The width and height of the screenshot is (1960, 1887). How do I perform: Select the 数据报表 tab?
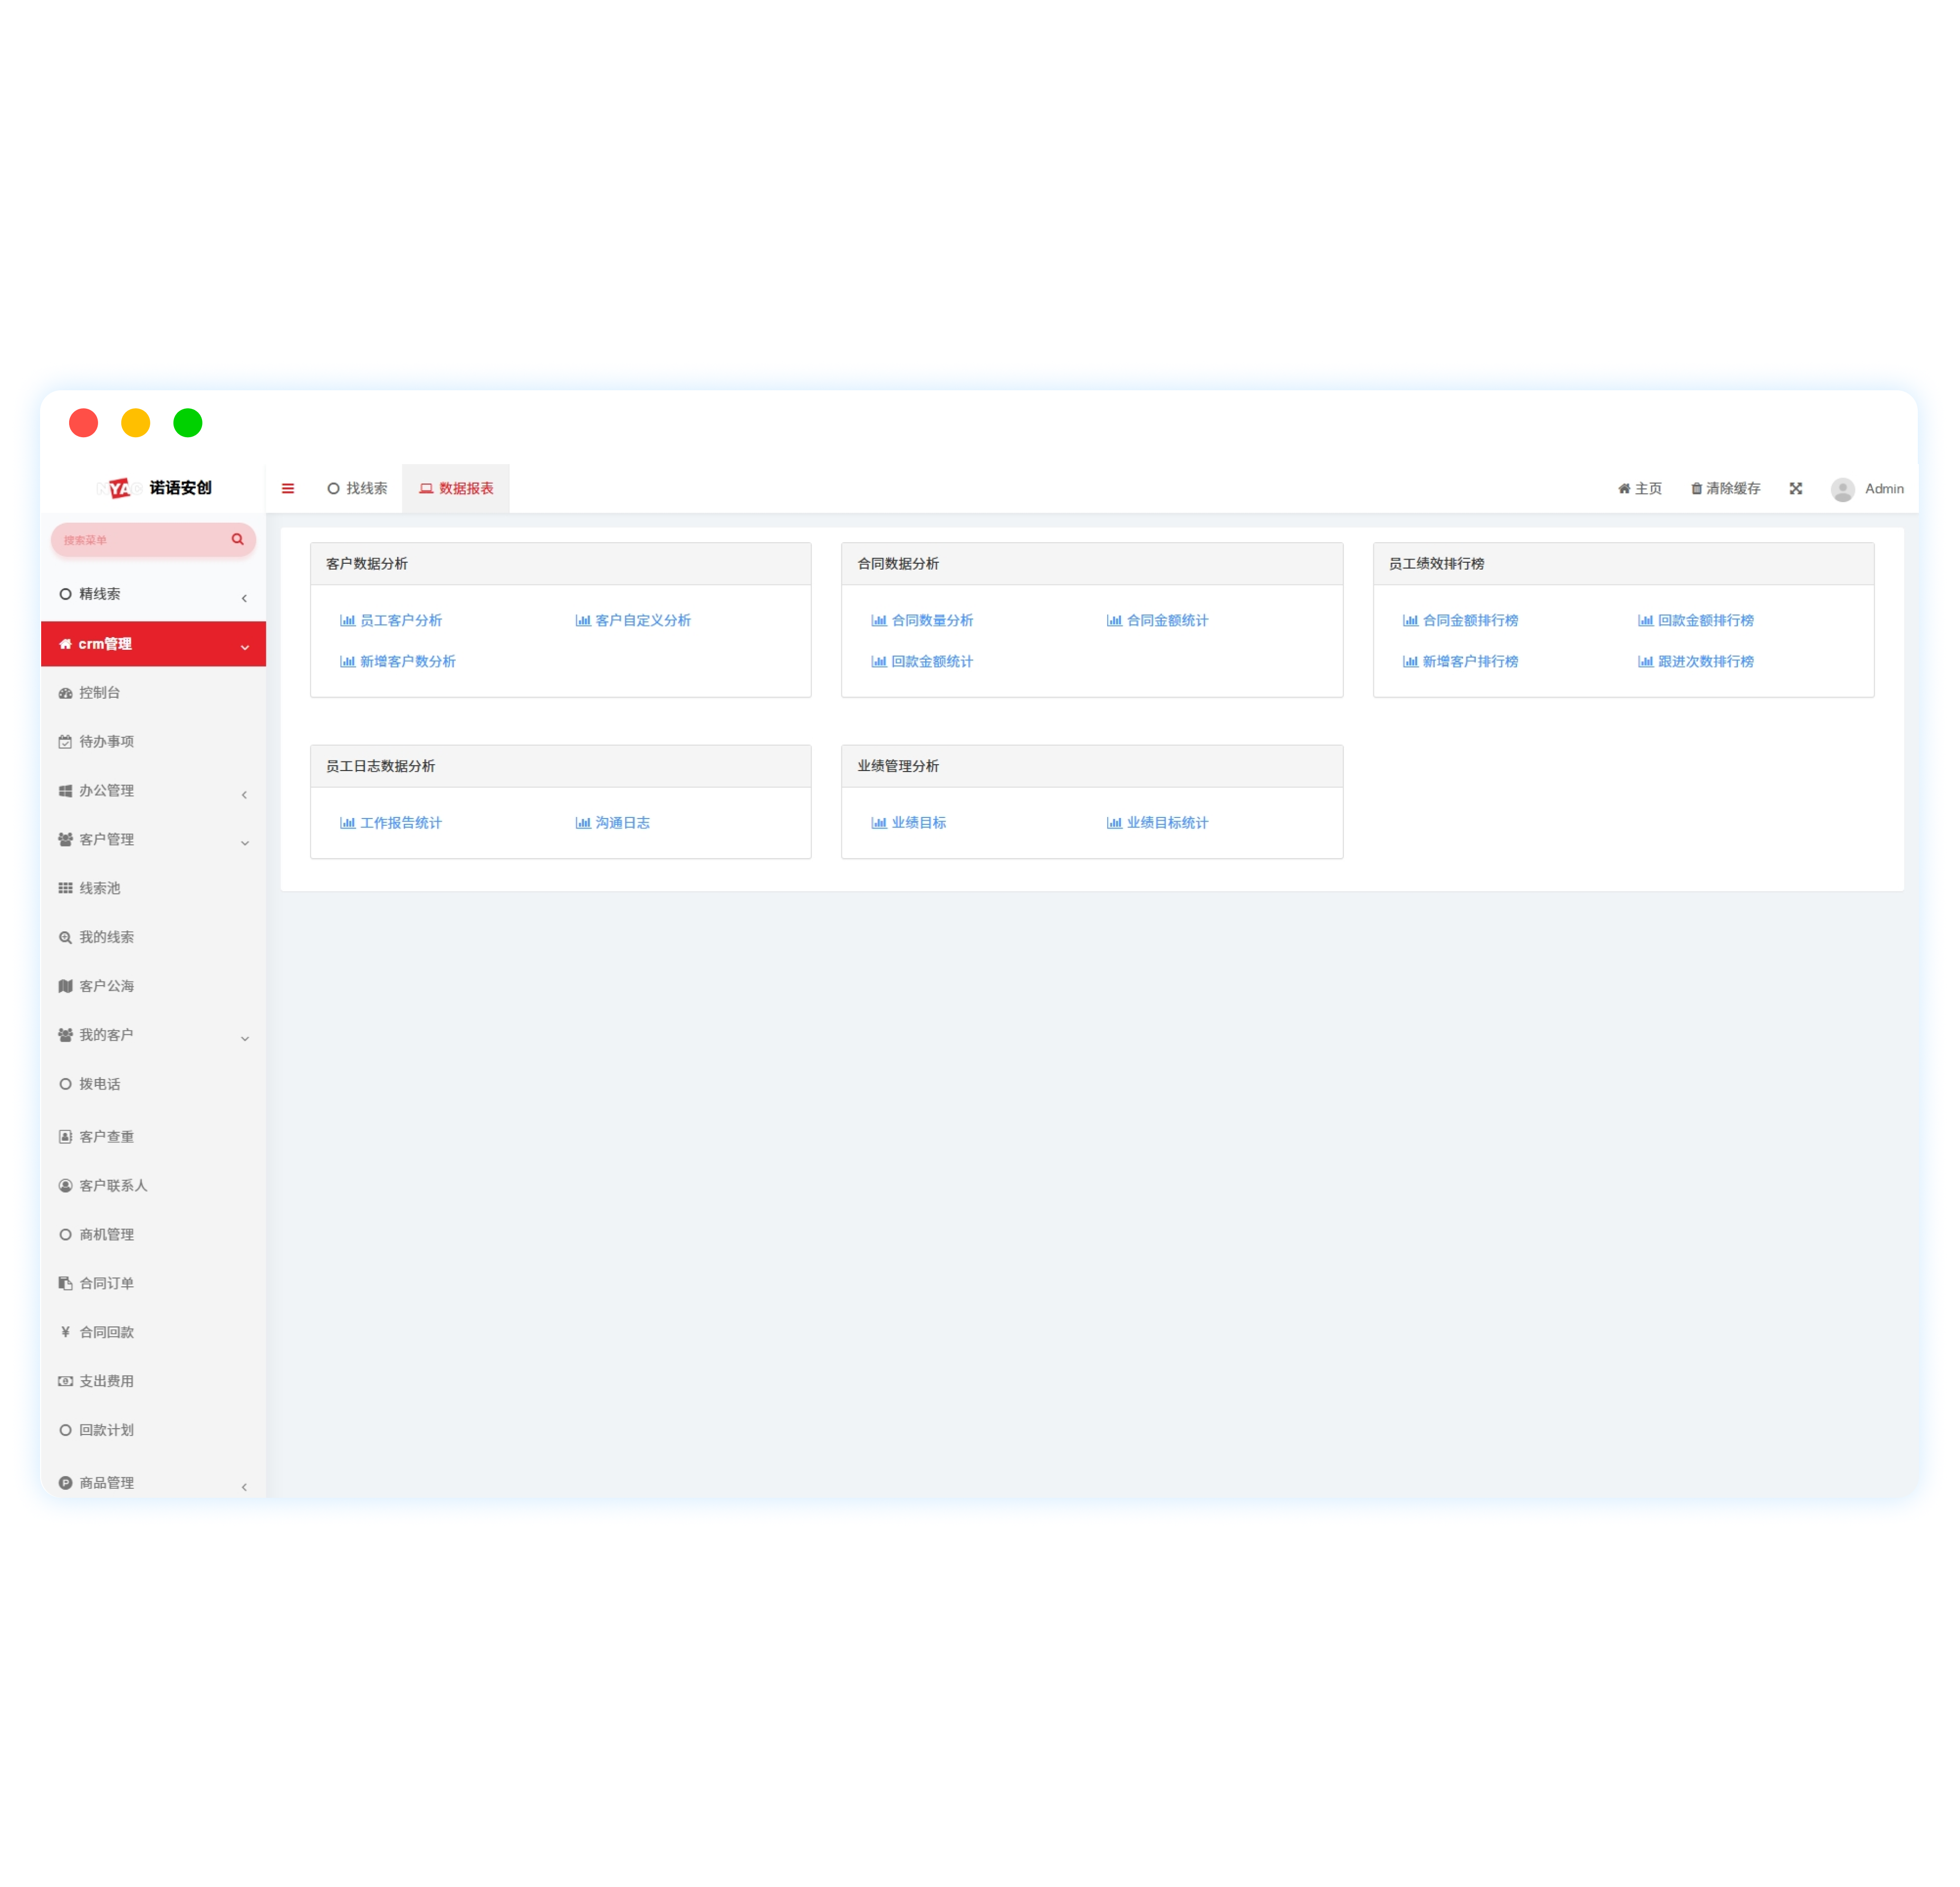[x=456, y=489]
